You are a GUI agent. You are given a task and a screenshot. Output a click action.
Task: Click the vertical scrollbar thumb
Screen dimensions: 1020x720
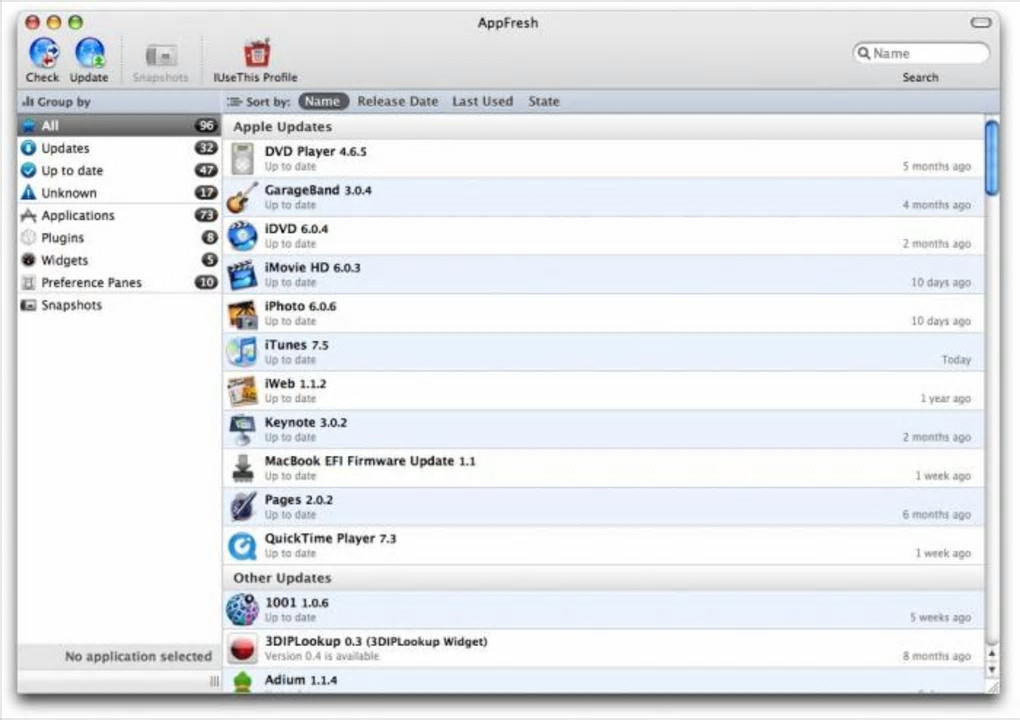pyautogui.click(x=991, y=158)
